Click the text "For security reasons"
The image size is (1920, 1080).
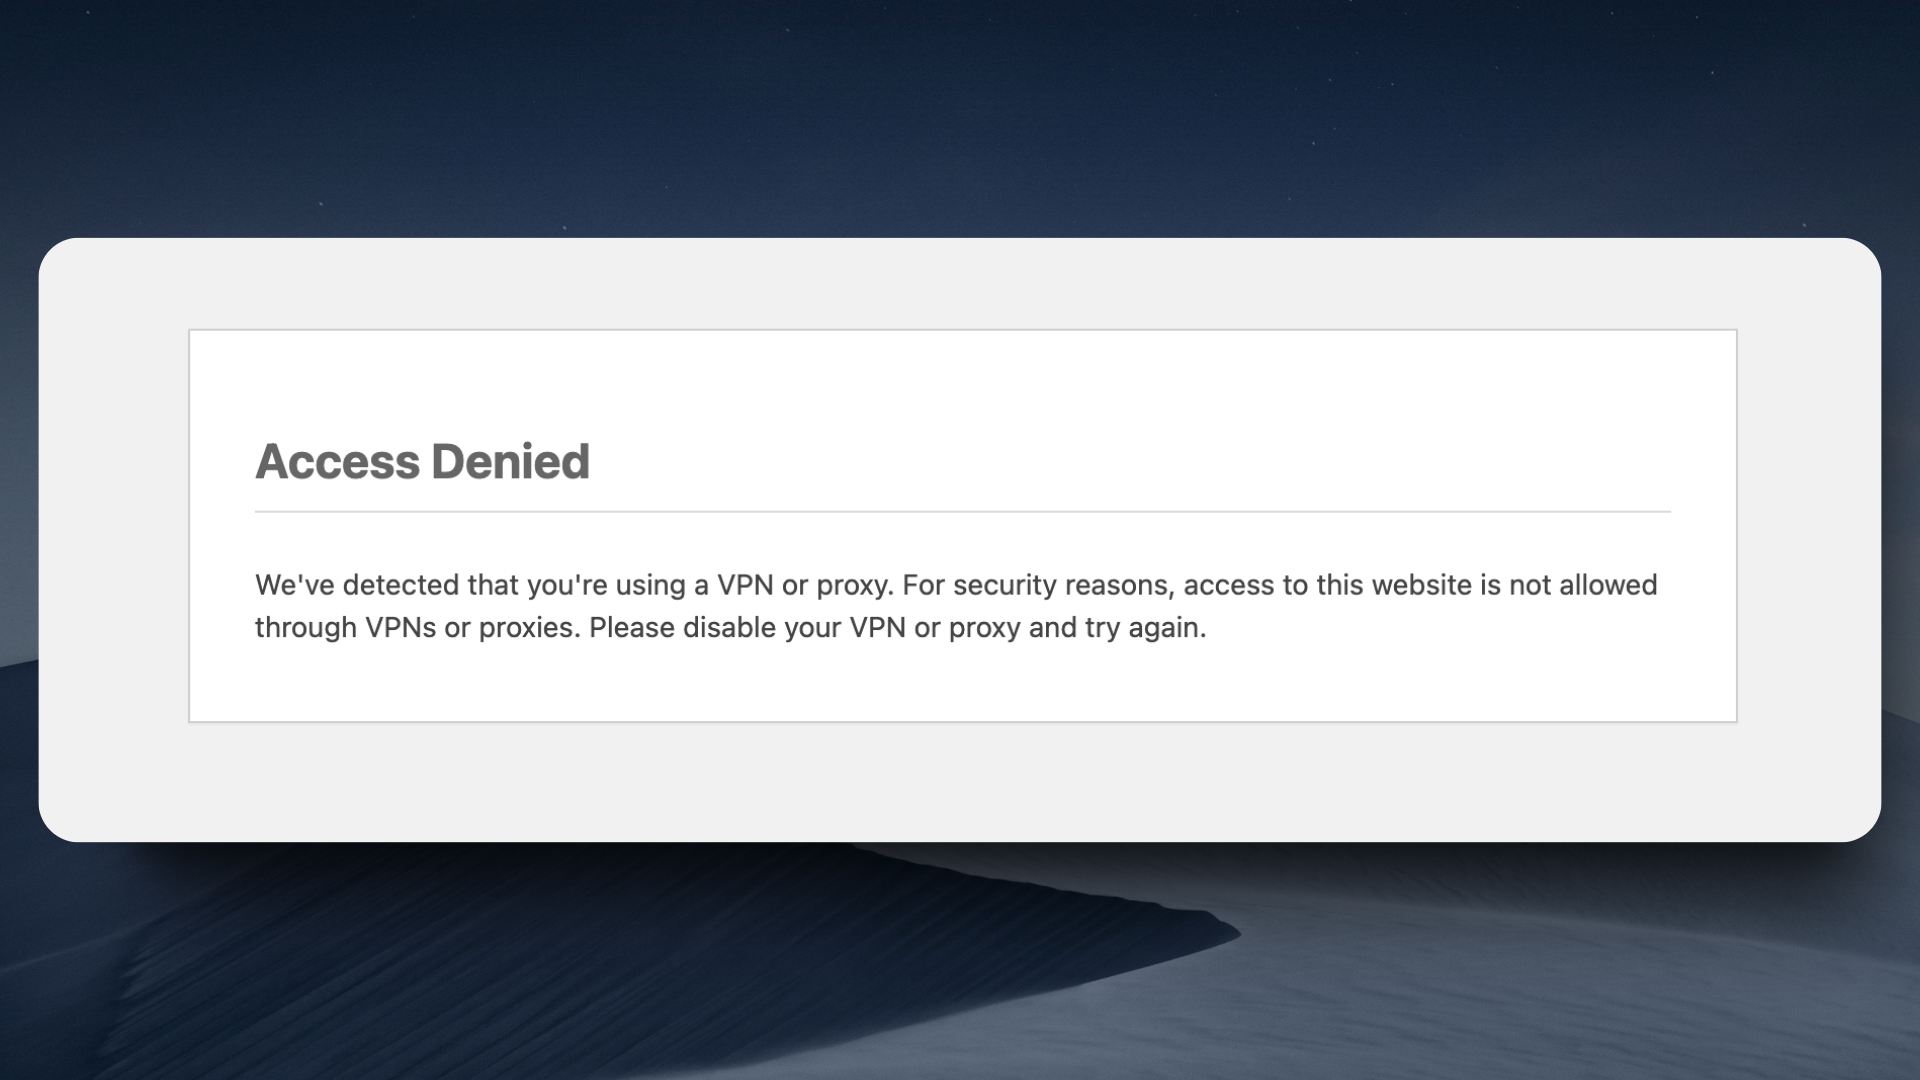(1037, 585)
